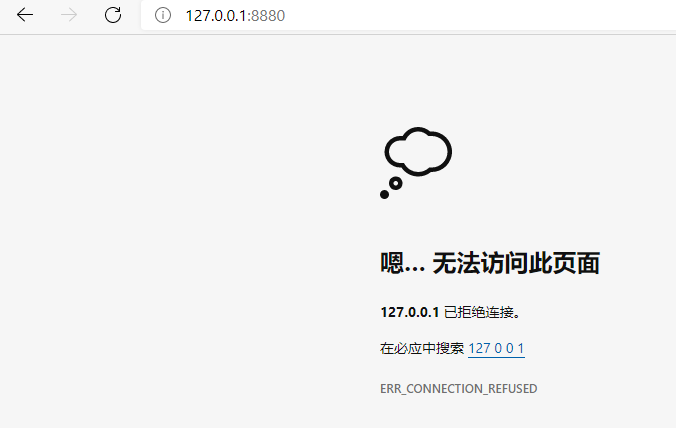Click the ring-shaped dot beneath the cloud
Image resolution: width=676 pixels, height=428 pixels.
[396, 184]
